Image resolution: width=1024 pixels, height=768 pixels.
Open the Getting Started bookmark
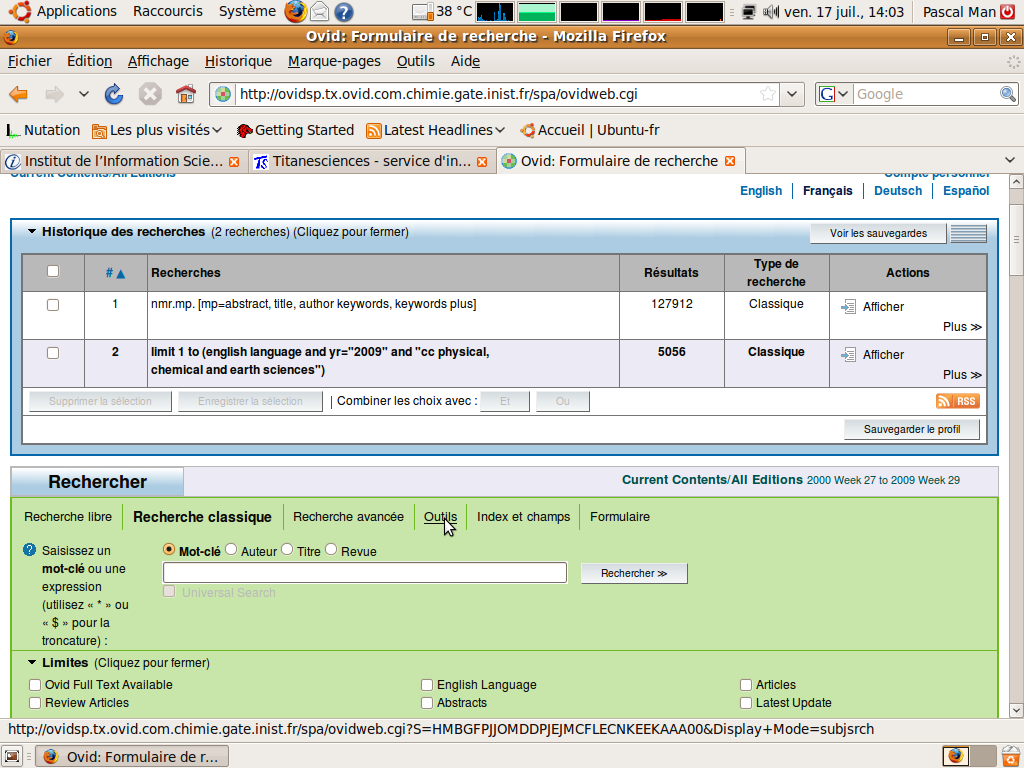point(295,130)
